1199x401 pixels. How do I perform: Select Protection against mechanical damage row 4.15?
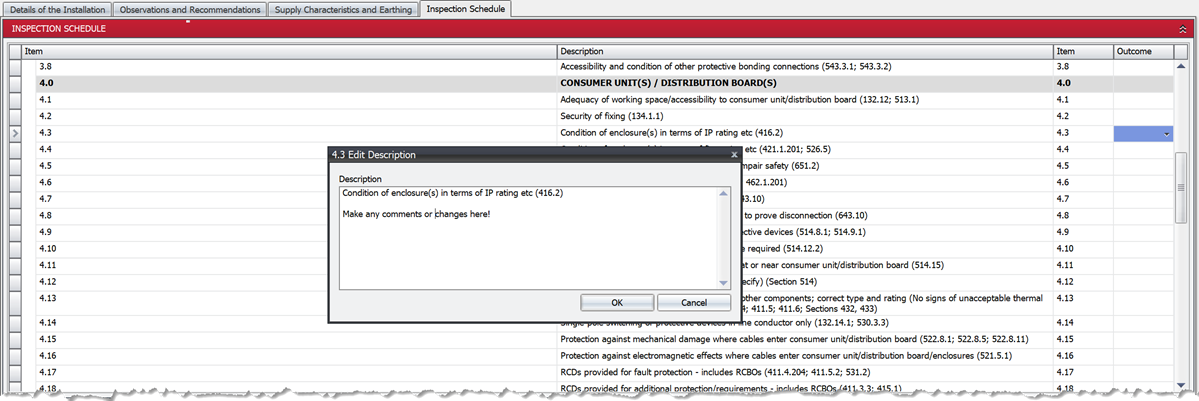(x=604, y=339)
